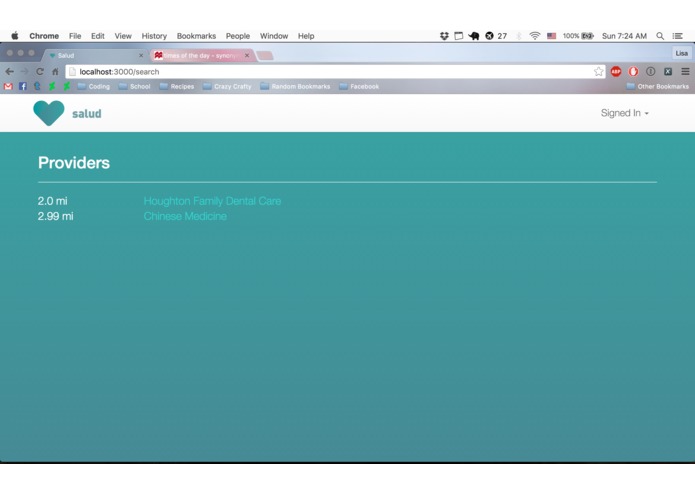Click the Evernote elephant menu bar icon
The image size is (695, 494).
coord(474,36)
